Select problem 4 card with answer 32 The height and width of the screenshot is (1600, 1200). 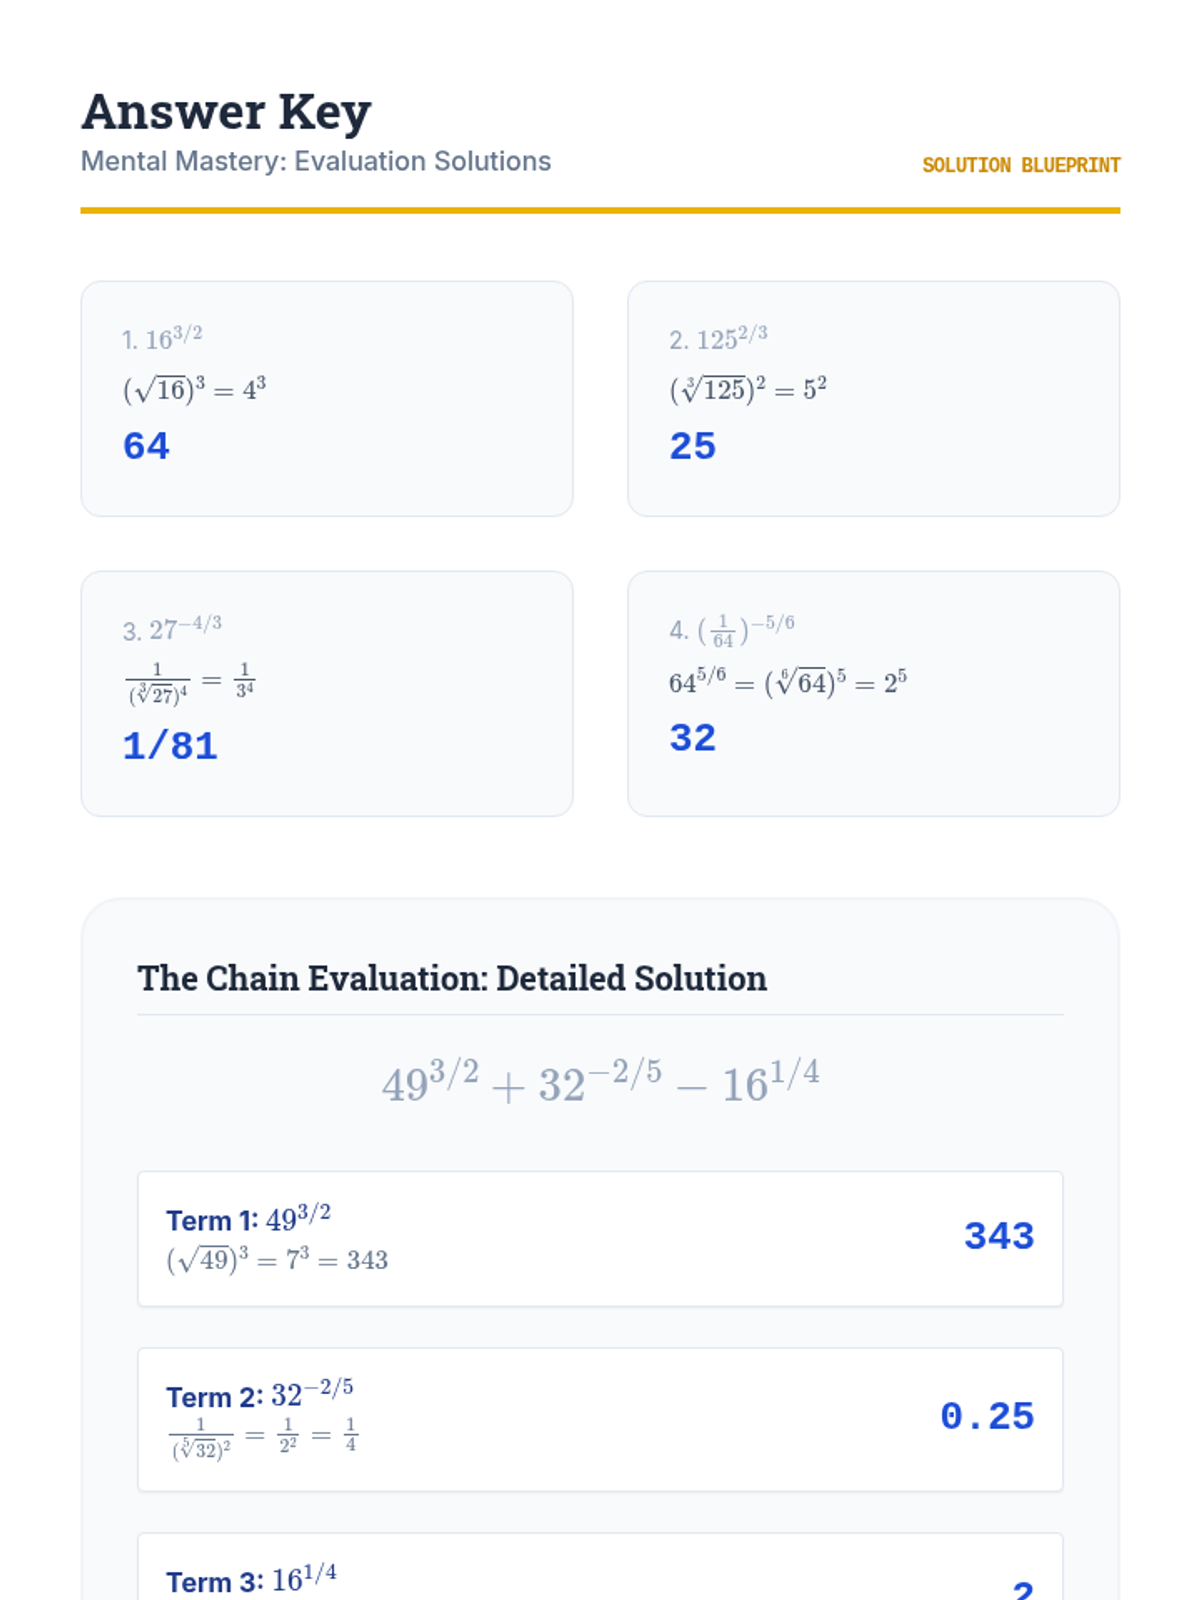click(x=873, y=694)
